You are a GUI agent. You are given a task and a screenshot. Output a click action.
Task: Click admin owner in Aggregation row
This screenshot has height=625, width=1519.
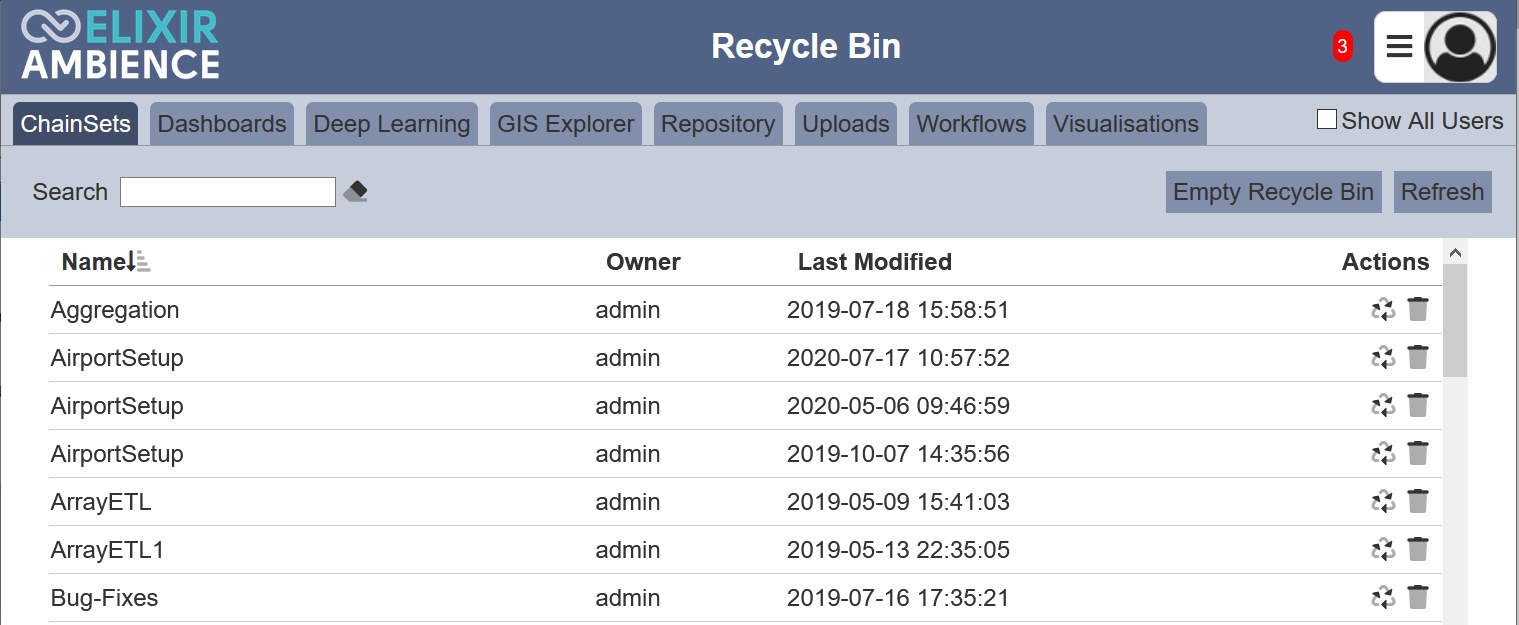coord(628,310)
